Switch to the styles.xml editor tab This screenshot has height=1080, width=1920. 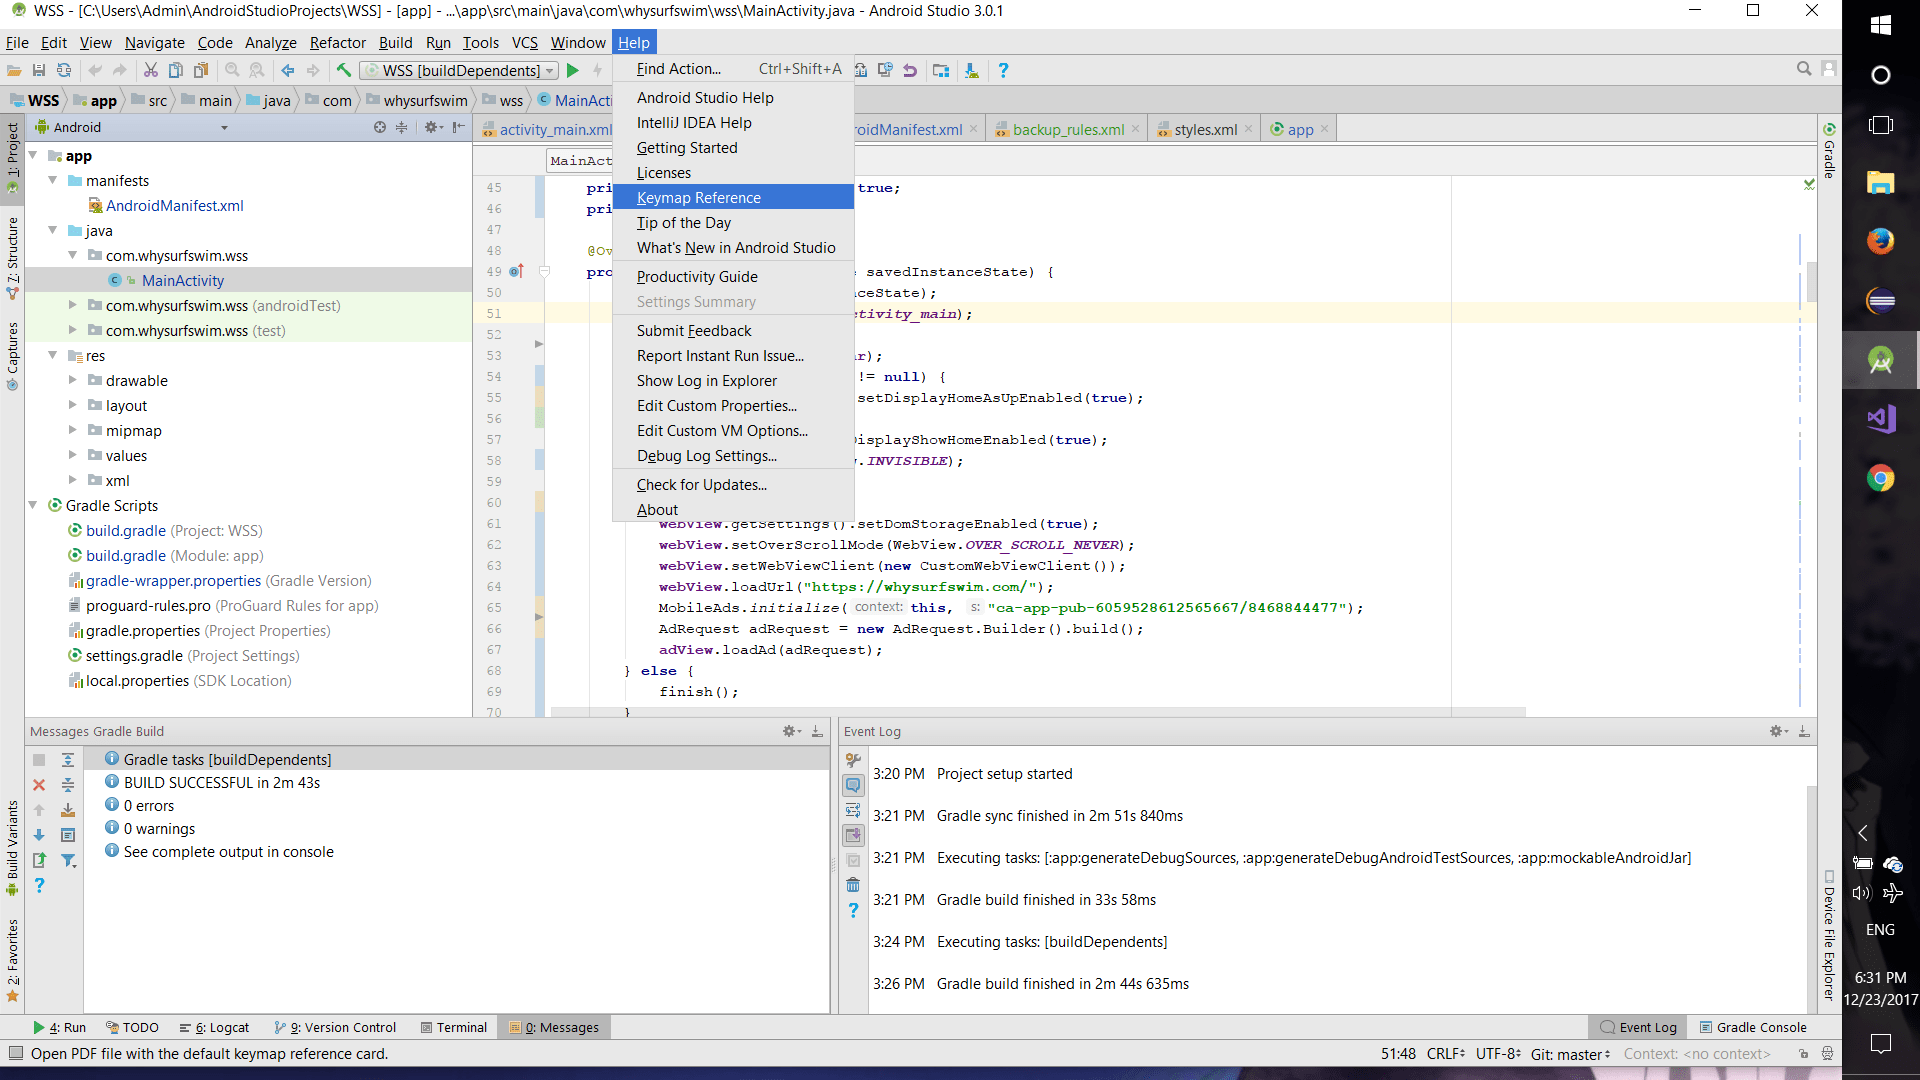[1204, 128]
